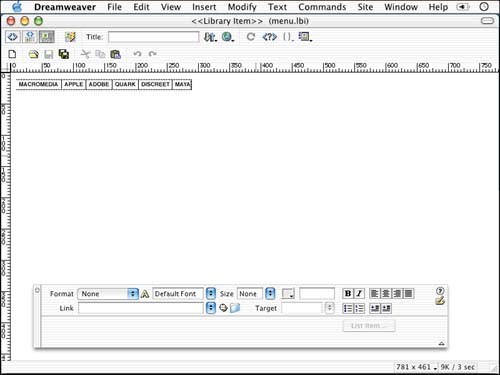Switch to Show Design view
This screenshot has width=500, height=375.
tap(47, 37)
